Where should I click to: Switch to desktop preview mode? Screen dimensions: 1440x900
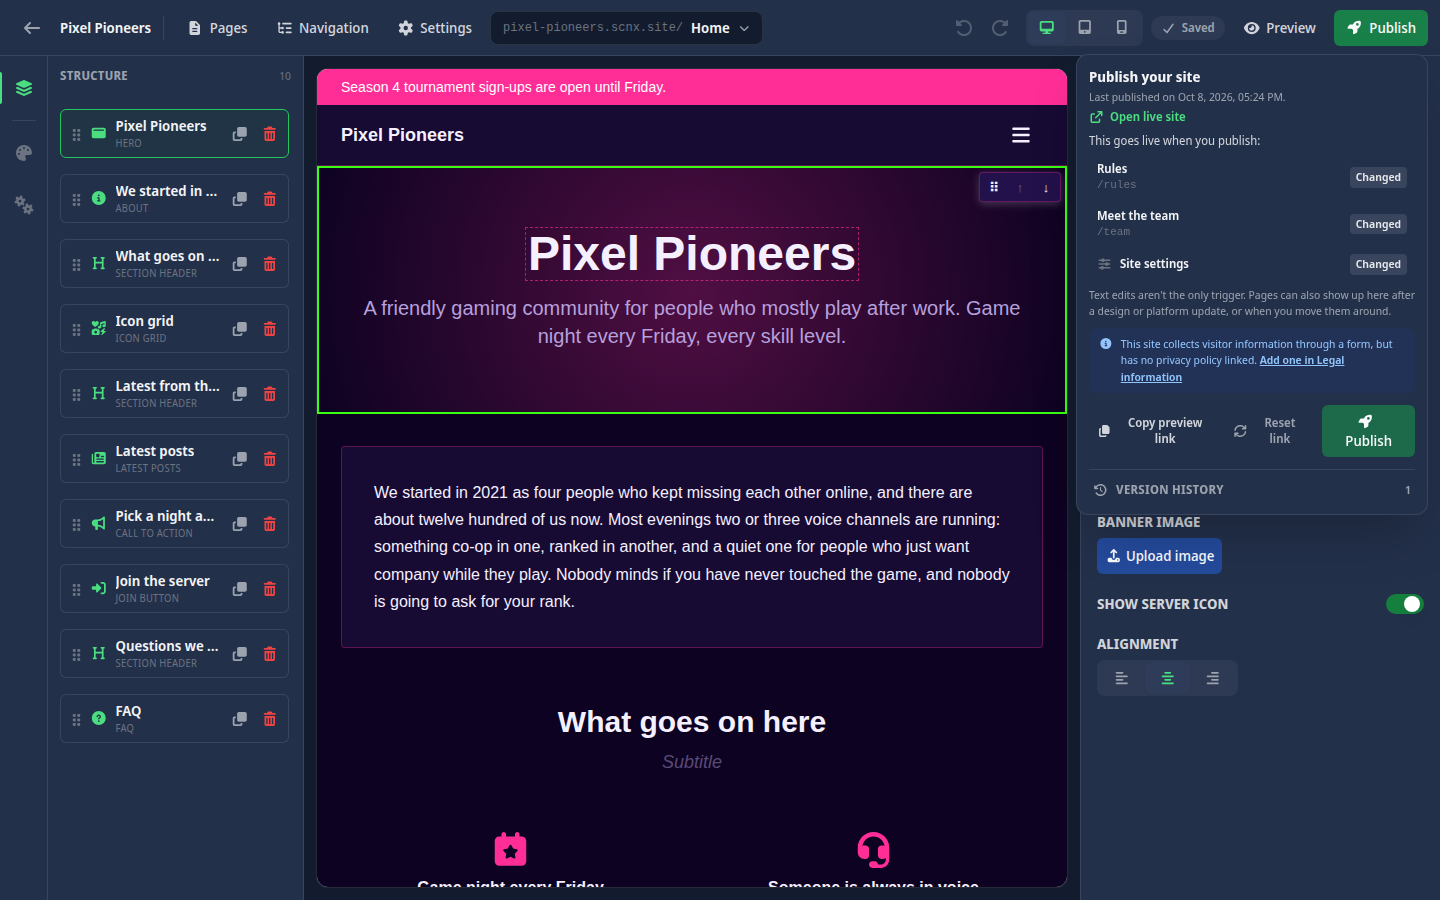click(1047, 28)
